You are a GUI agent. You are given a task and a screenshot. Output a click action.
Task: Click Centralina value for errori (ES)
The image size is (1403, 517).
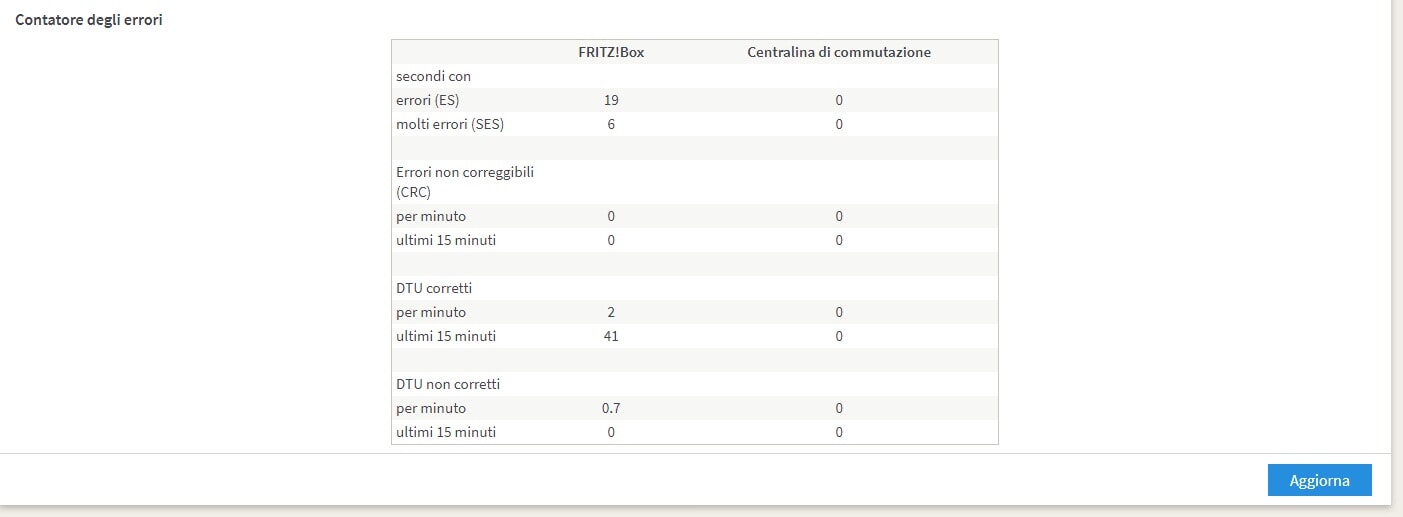click(x=839, y=100)
